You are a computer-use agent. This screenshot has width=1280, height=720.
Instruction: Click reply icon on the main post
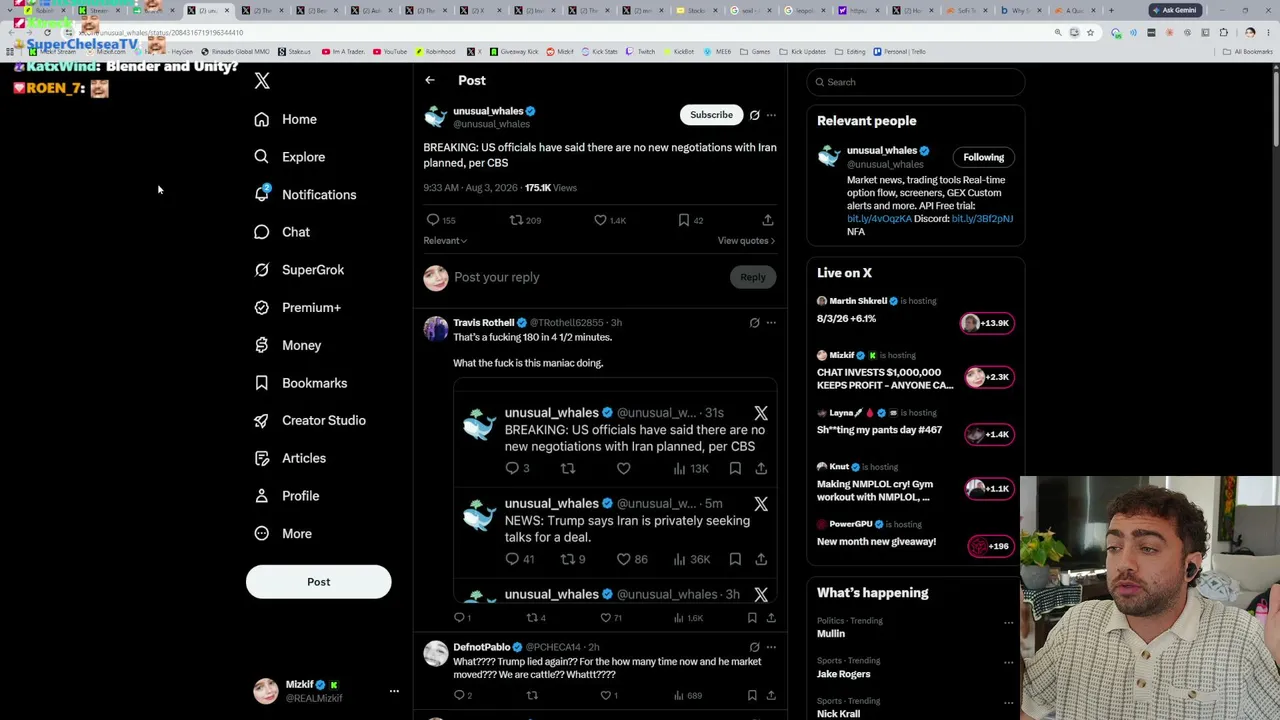[433, 220]
